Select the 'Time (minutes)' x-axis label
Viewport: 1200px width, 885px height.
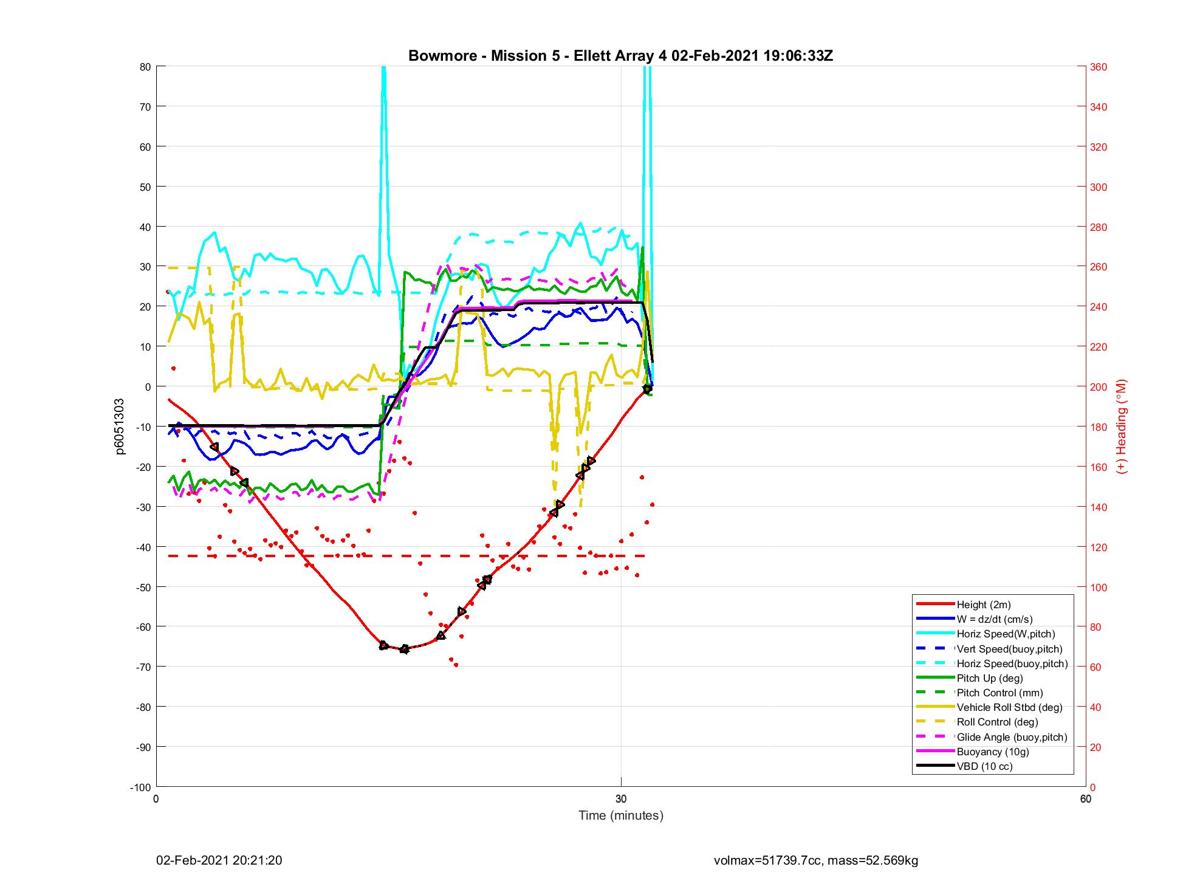(x=621, y=815)
